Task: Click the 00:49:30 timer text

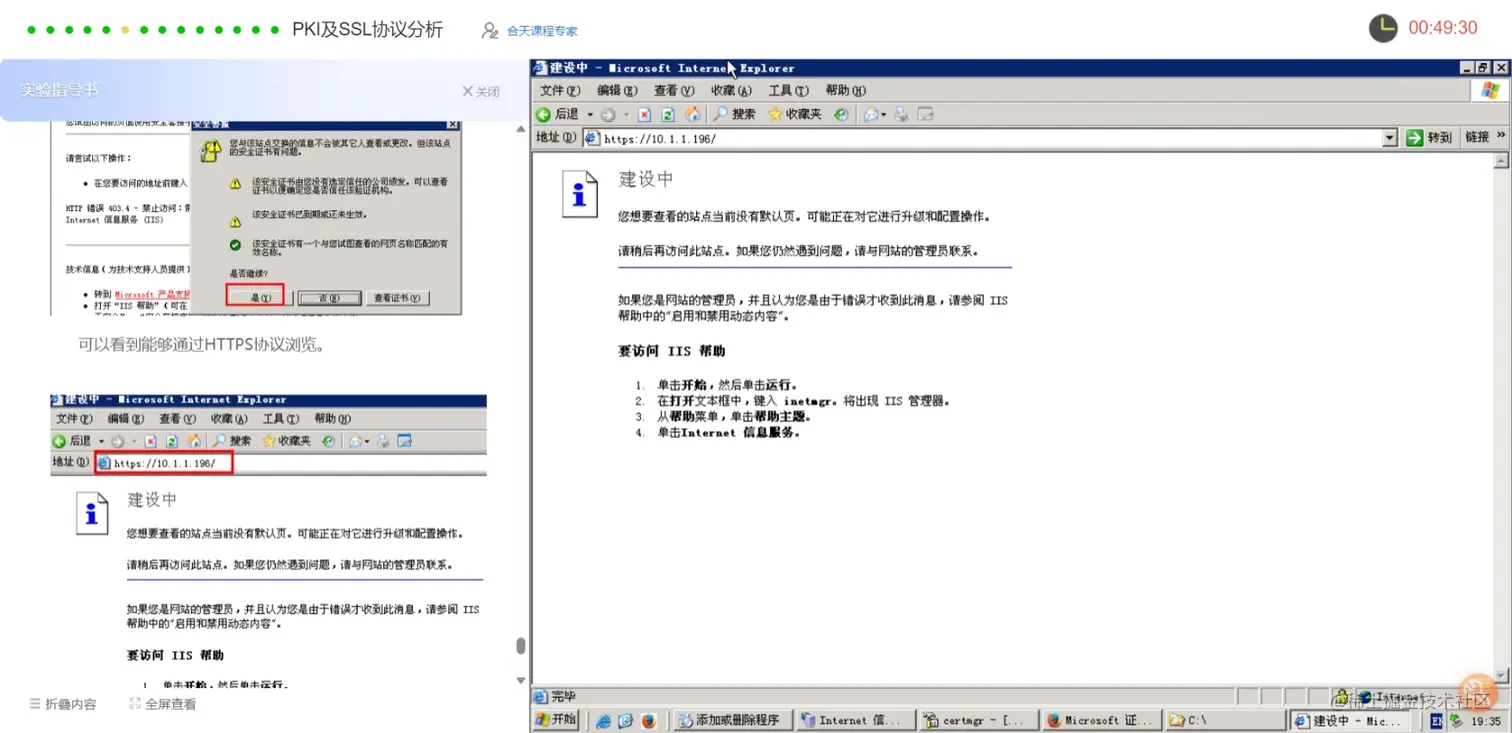Action: coord(1443,28)
